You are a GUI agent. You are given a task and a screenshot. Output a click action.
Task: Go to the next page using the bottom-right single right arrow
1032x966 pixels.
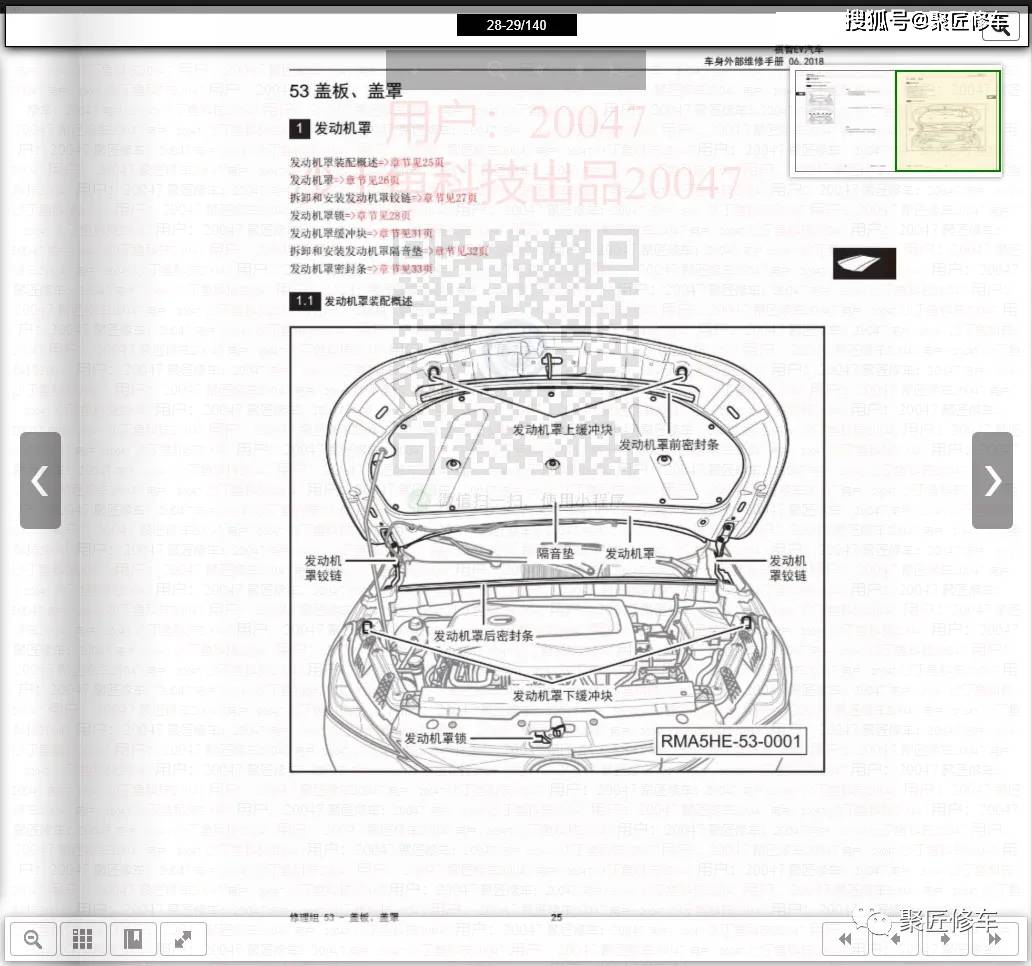(x=945, y=939)
